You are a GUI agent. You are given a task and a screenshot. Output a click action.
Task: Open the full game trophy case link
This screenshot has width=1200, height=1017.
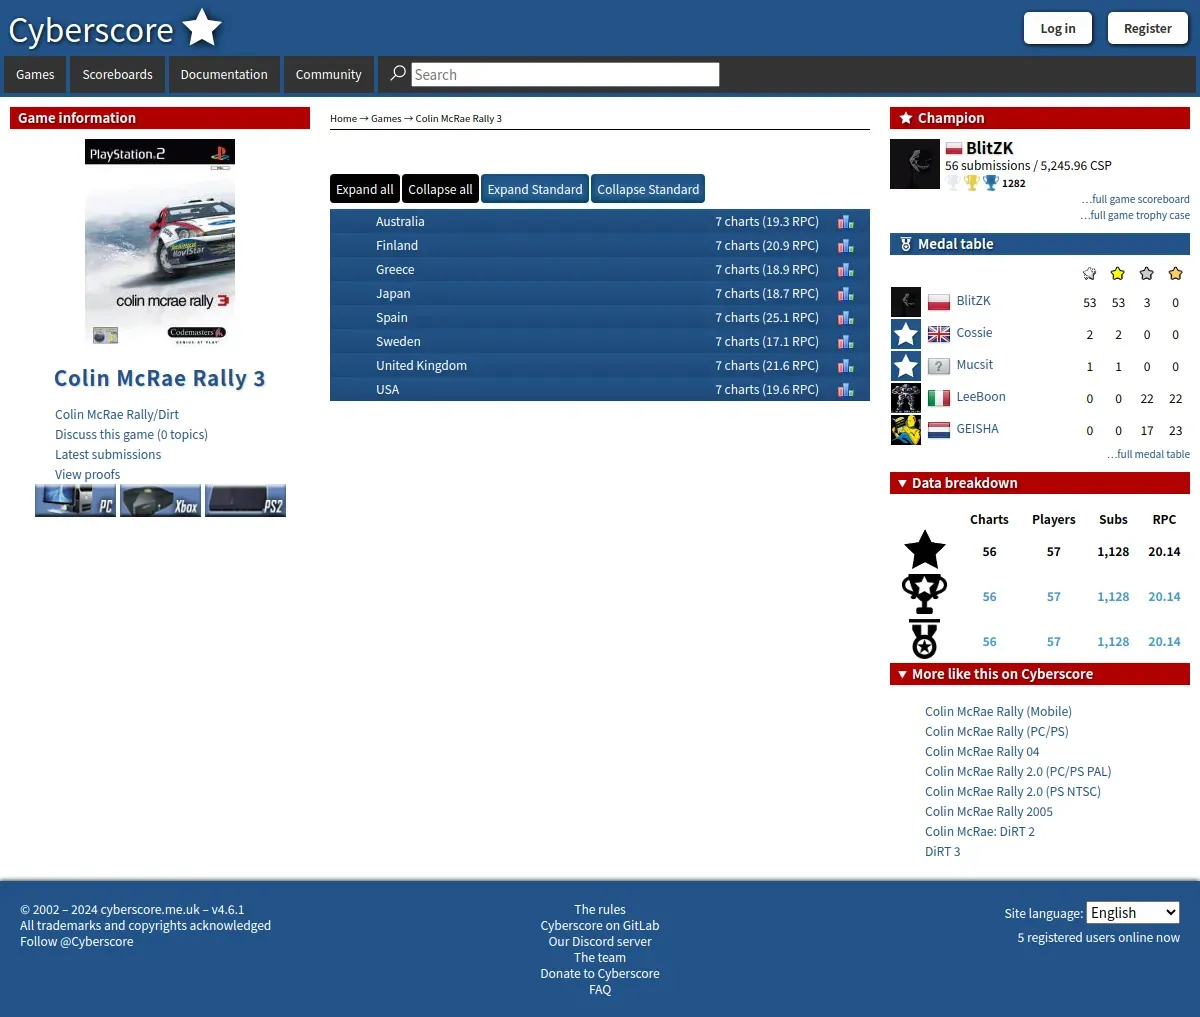click(1135, 215)
